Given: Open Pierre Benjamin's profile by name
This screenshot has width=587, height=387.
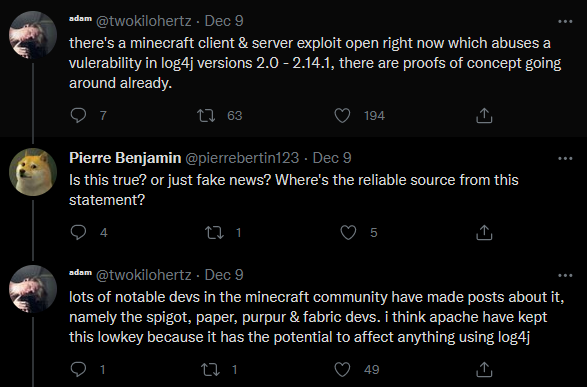Looking at the screenshot, I should point(125,158).
